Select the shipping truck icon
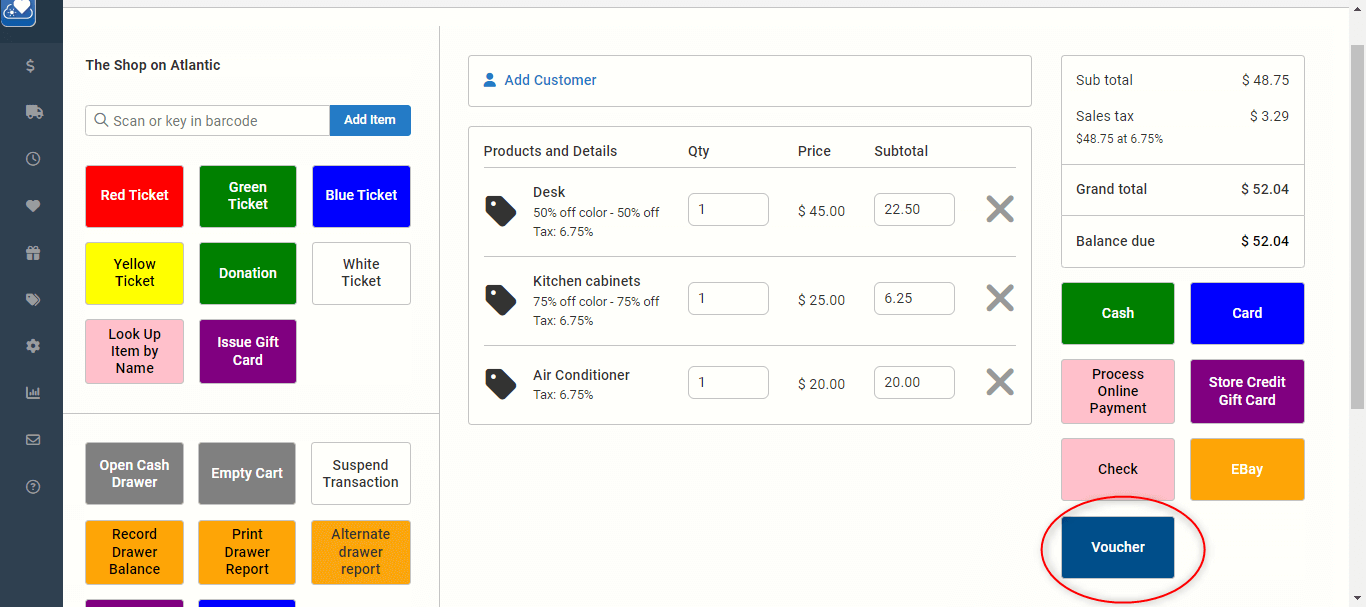The height and width of the screenshot is (607, 1366). coord(32,112)
